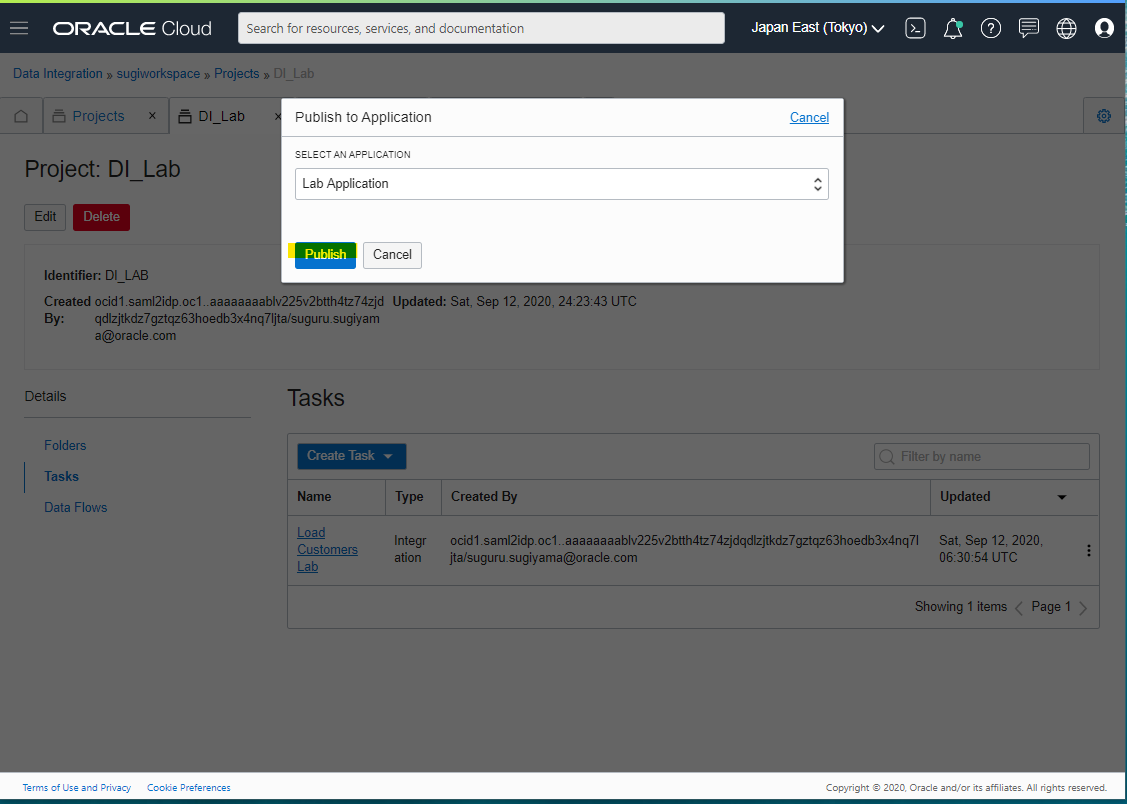
Task: Focus the search for resources field
Action: tap(481, 28)
